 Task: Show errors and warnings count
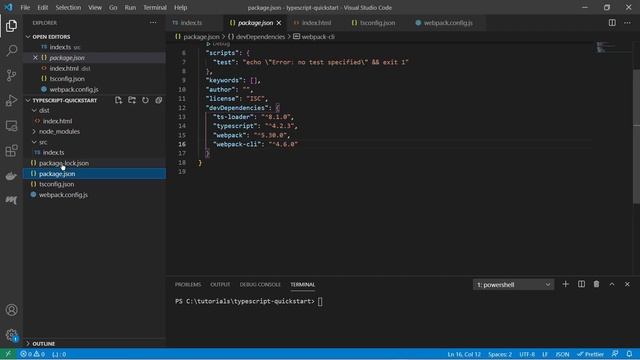[33, 354]
